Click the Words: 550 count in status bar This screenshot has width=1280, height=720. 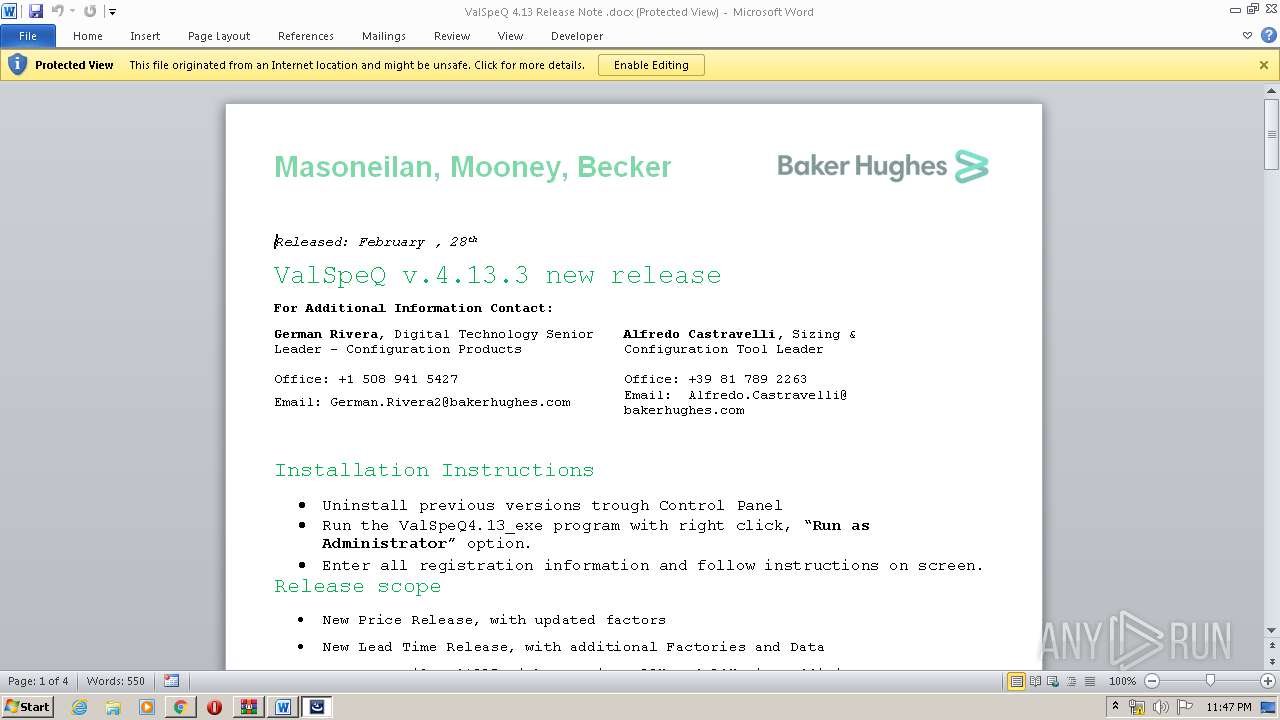point(116,681)
